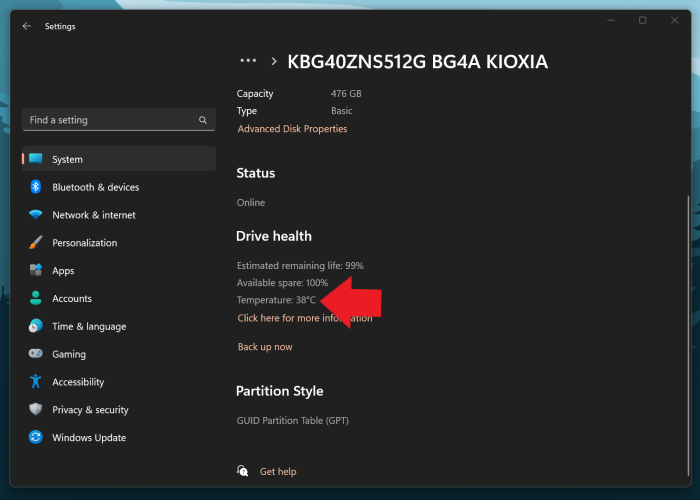Screen dimensions: 700x500
Task: Open Accounts via the person icon
Action: tap(36, 298)
